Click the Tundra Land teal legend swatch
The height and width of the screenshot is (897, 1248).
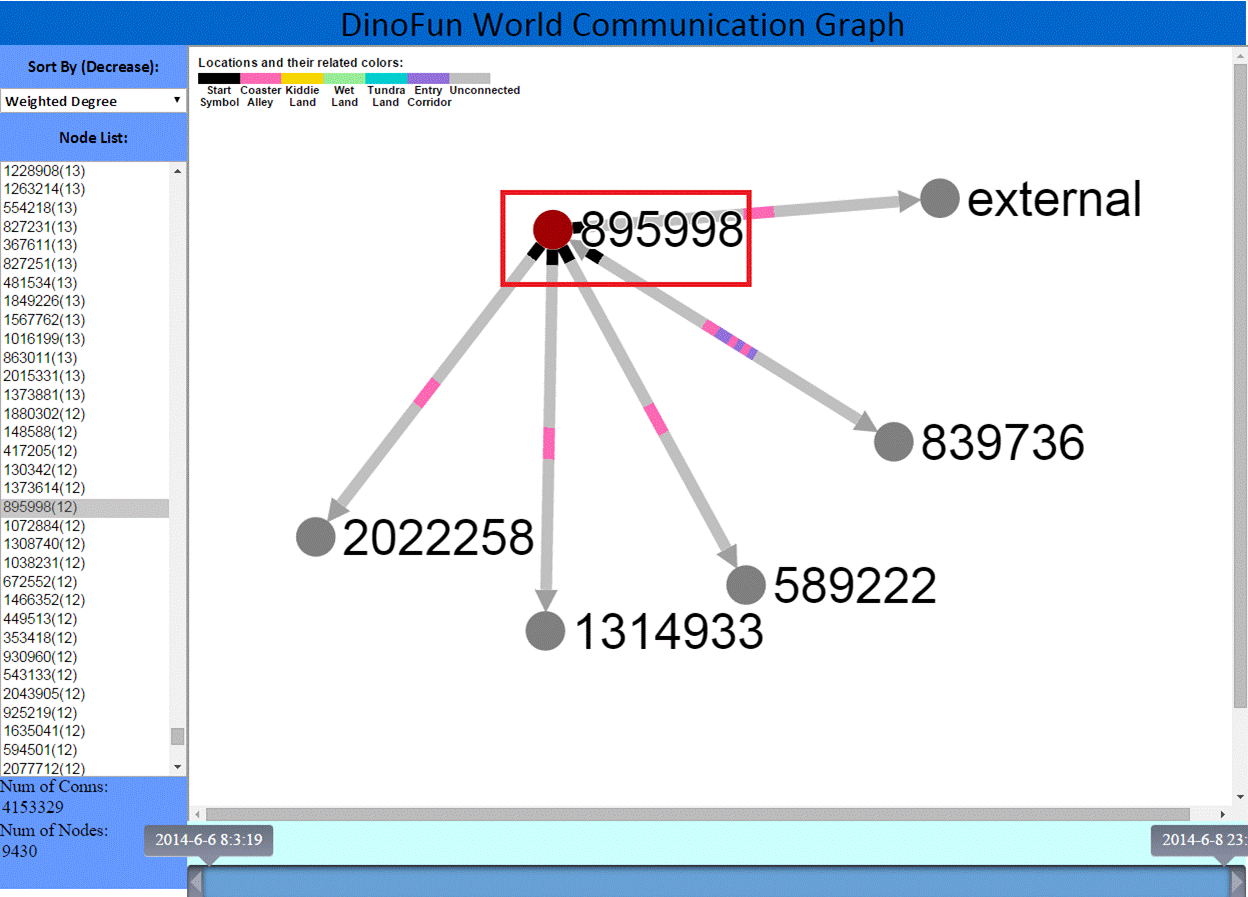(386, 78)
